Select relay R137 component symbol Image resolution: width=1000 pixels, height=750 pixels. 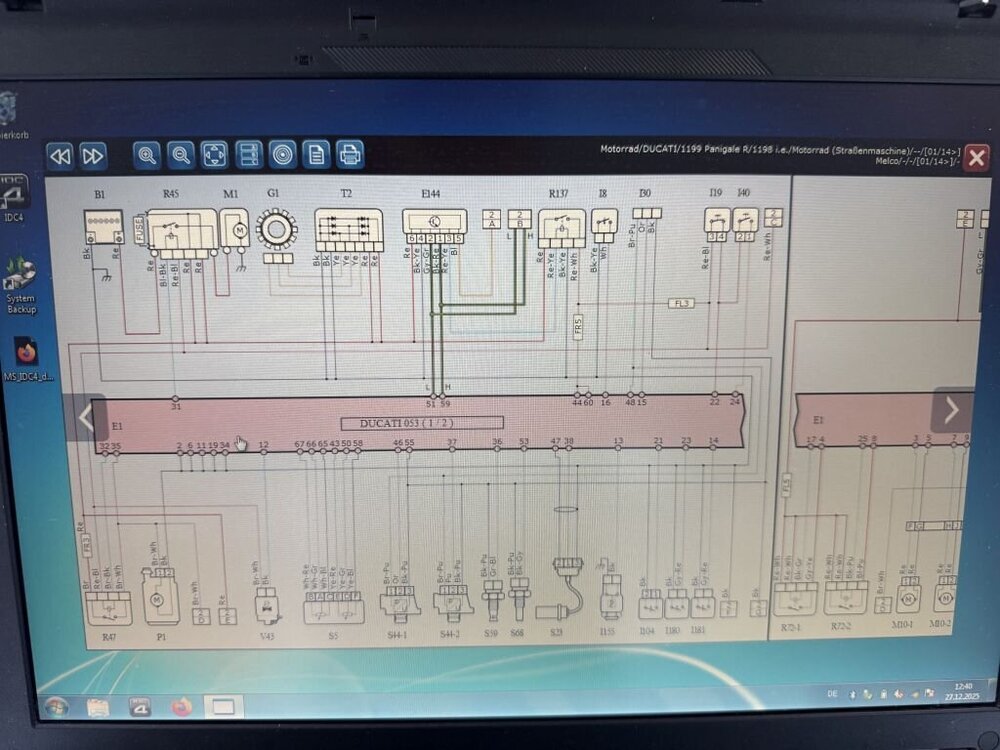[x=561, y=228]
